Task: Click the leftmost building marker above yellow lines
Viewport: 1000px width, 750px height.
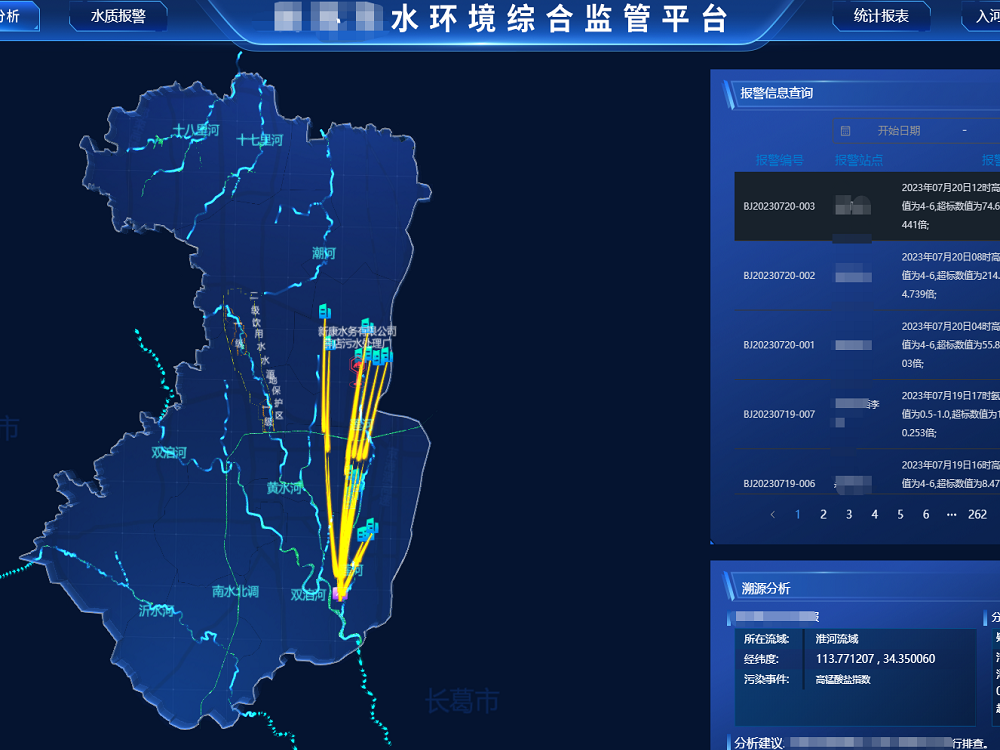Action: point(324,313)
